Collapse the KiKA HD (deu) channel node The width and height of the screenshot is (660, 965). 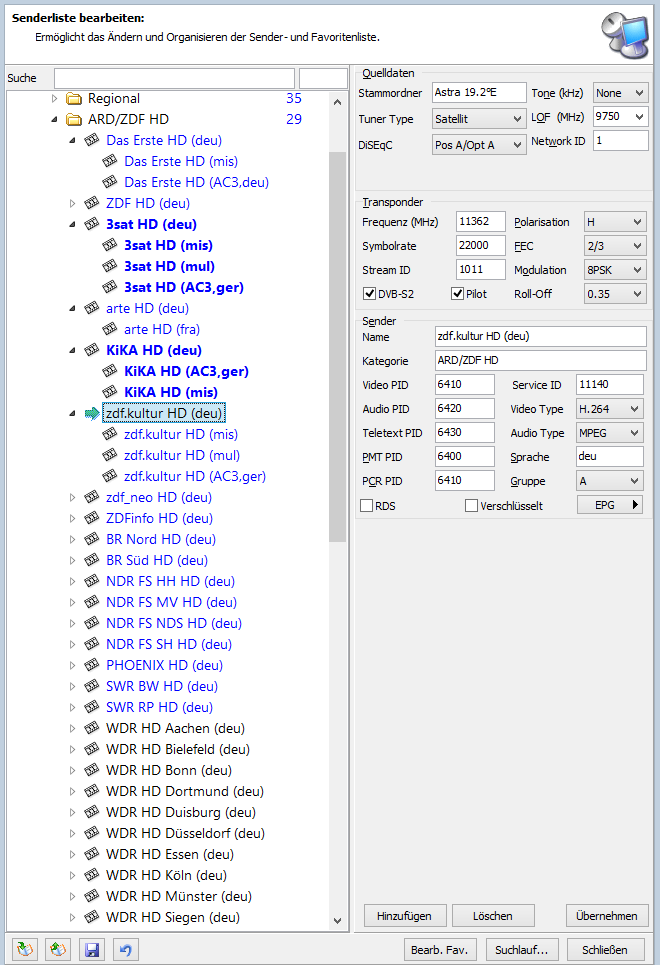tap(72, 350)
